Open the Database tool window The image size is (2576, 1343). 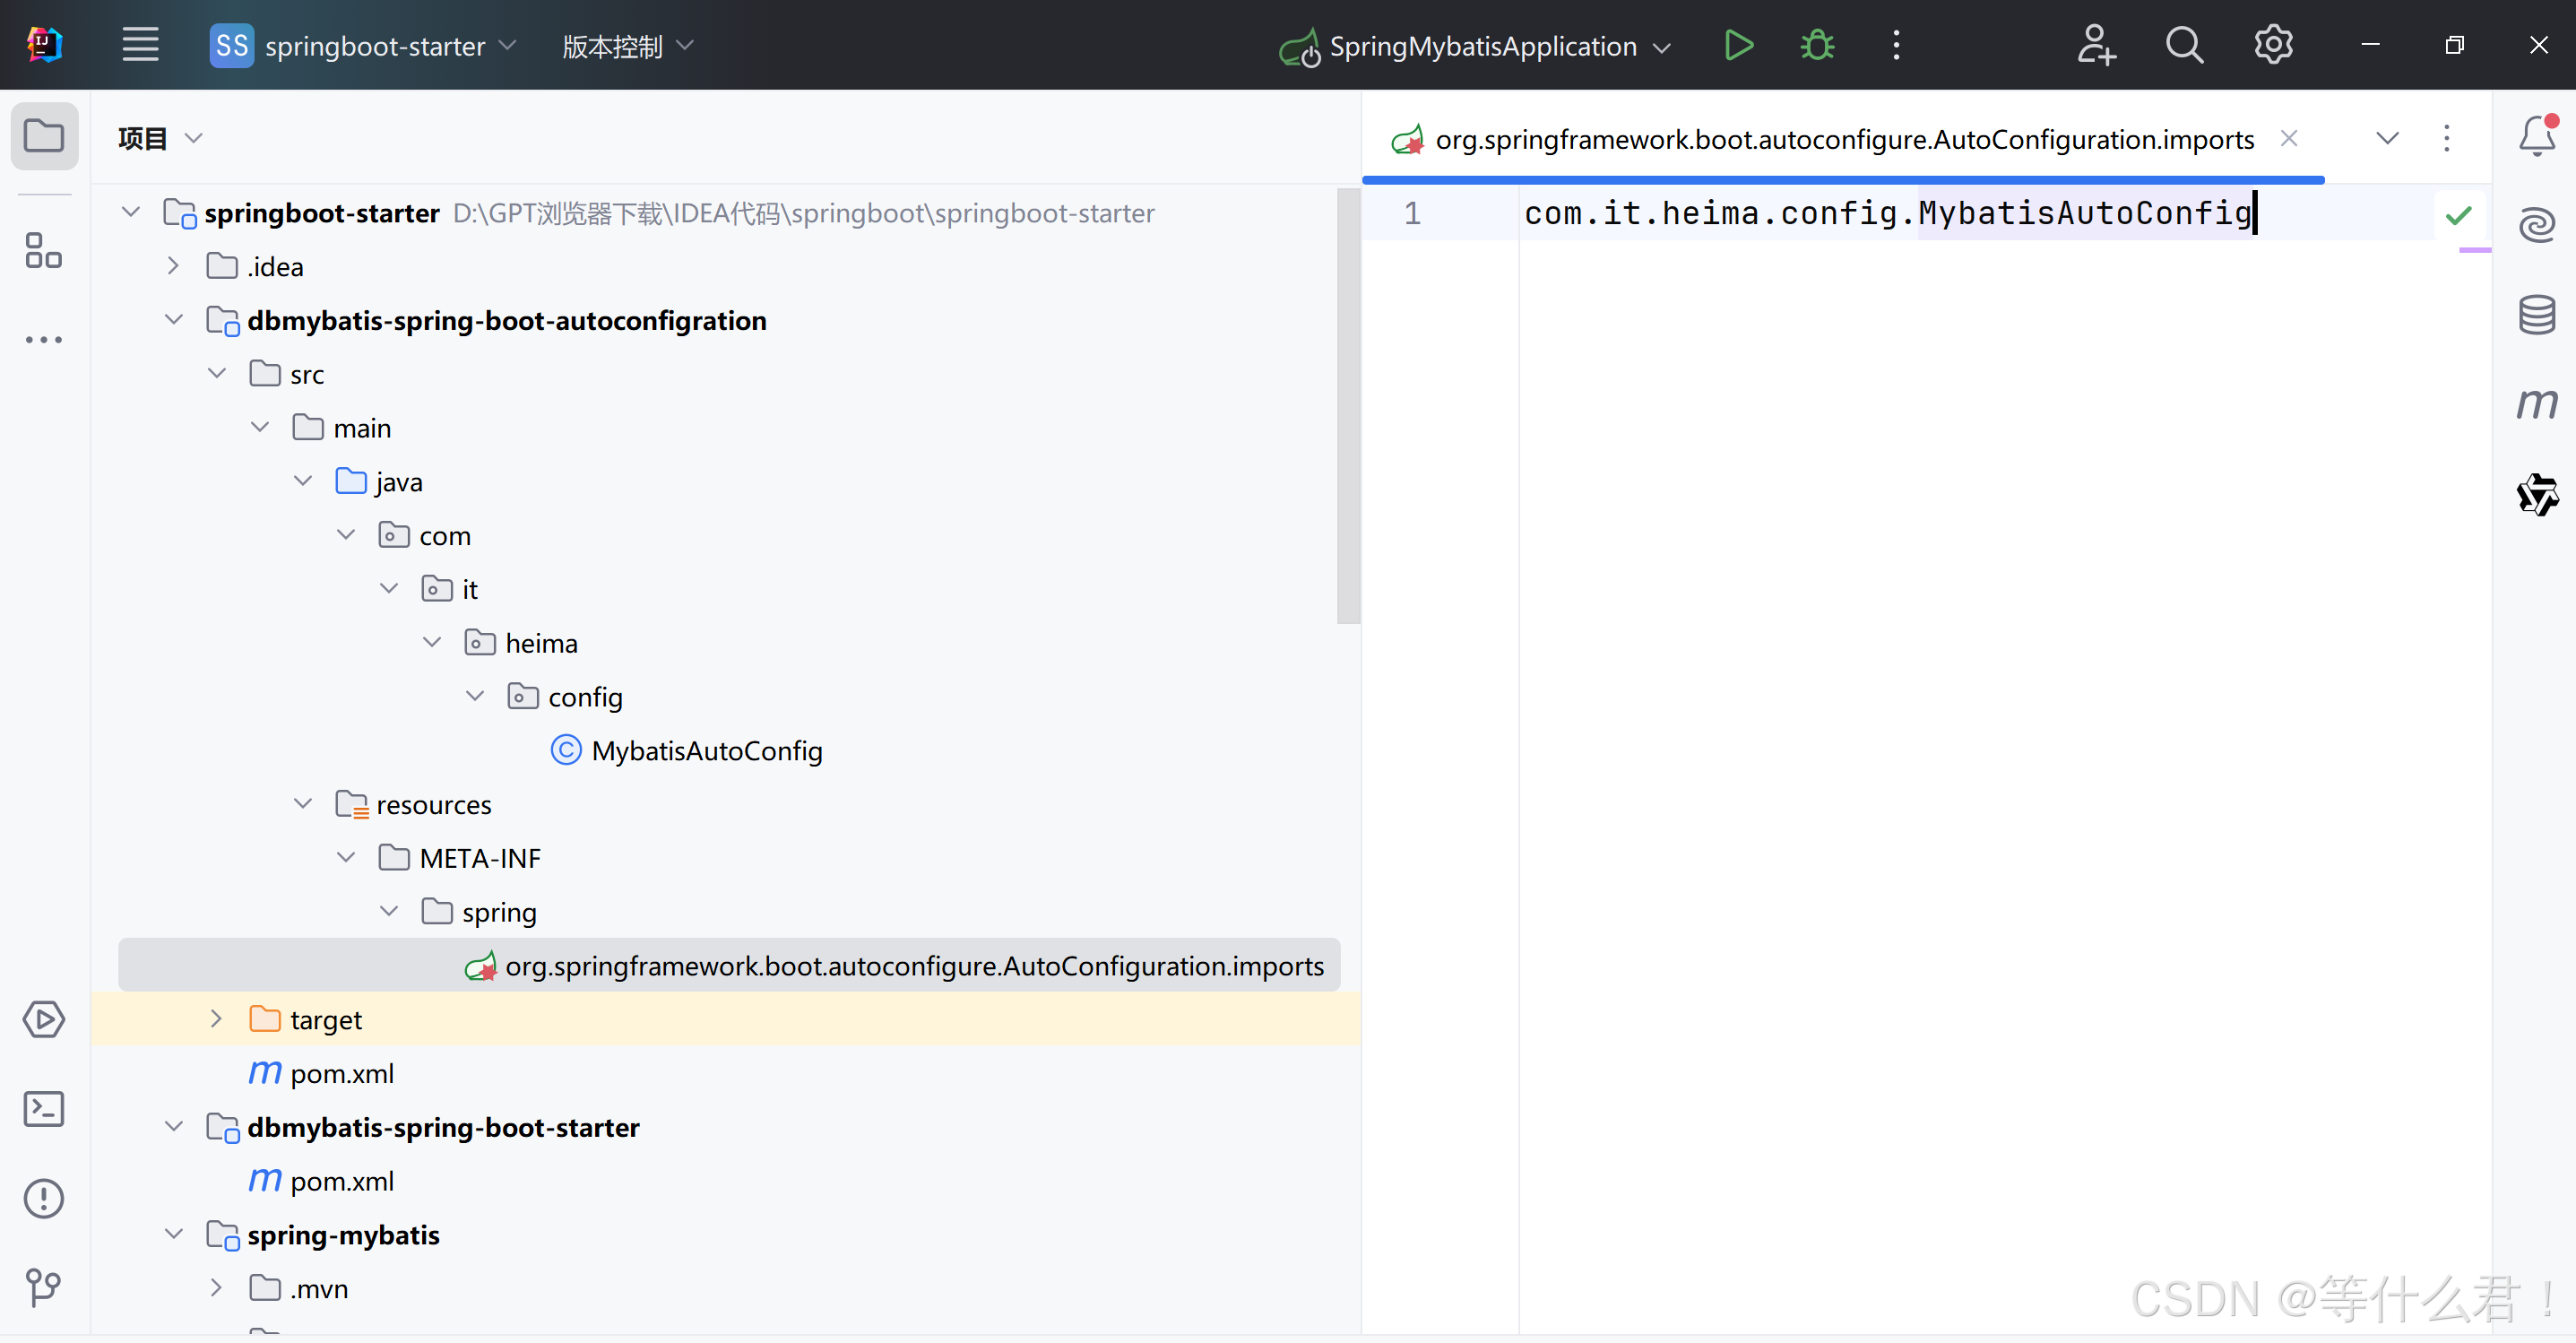(x=2536, y=315)
